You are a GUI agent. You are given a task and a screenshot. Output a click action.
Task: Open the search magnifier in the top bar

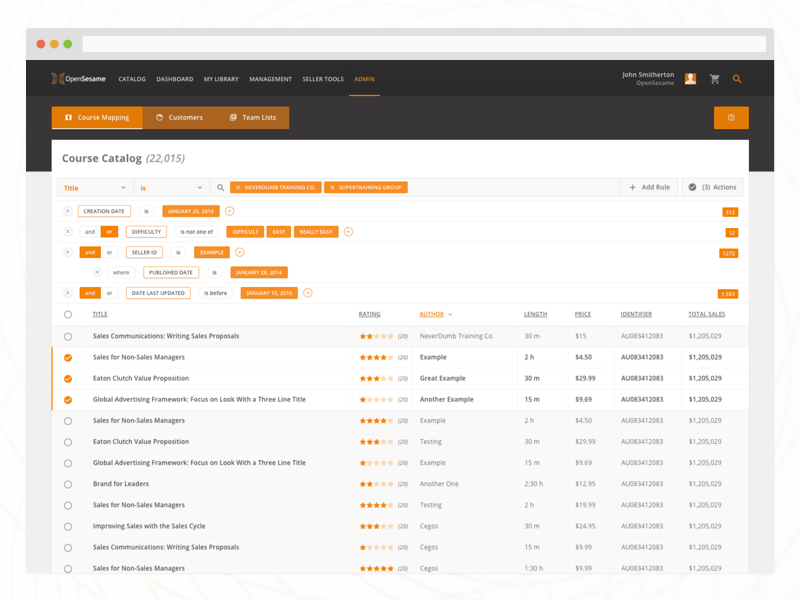click(x=737, y=78)
